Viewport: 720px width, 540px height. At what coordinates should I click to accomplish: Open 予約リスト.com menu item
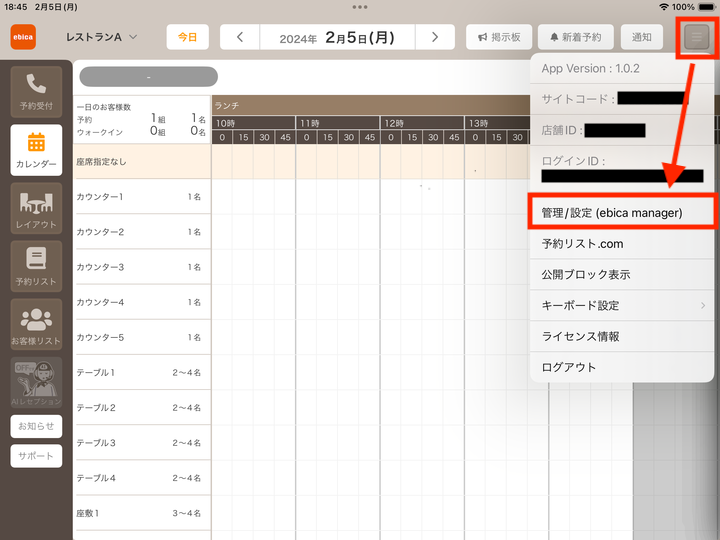622,244
